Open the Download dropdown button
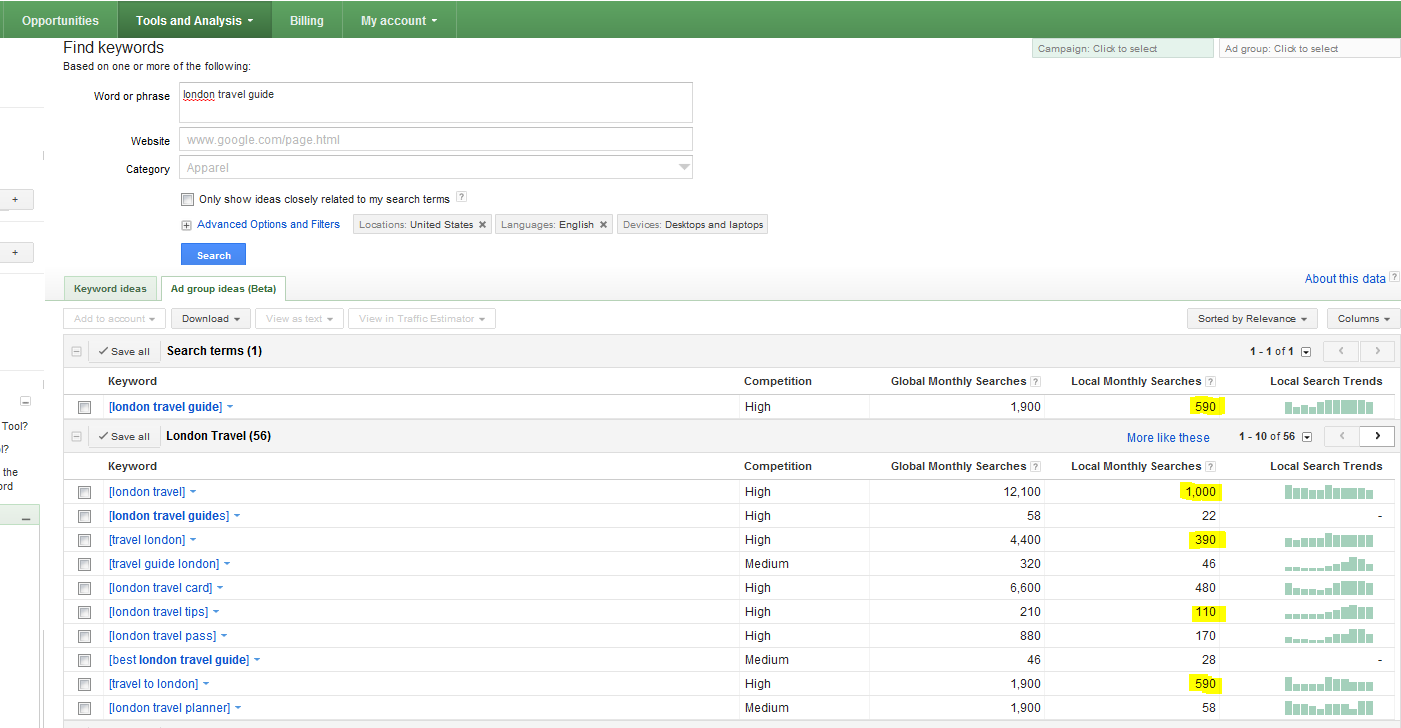 coord(211,319)
